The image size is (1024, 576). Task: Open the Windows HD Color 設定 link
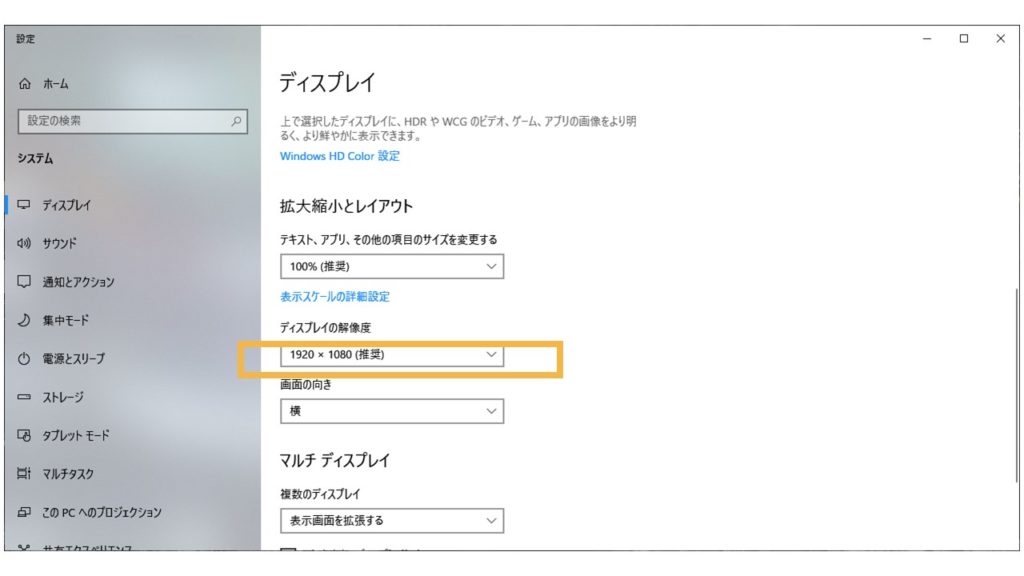pos(339,156)
